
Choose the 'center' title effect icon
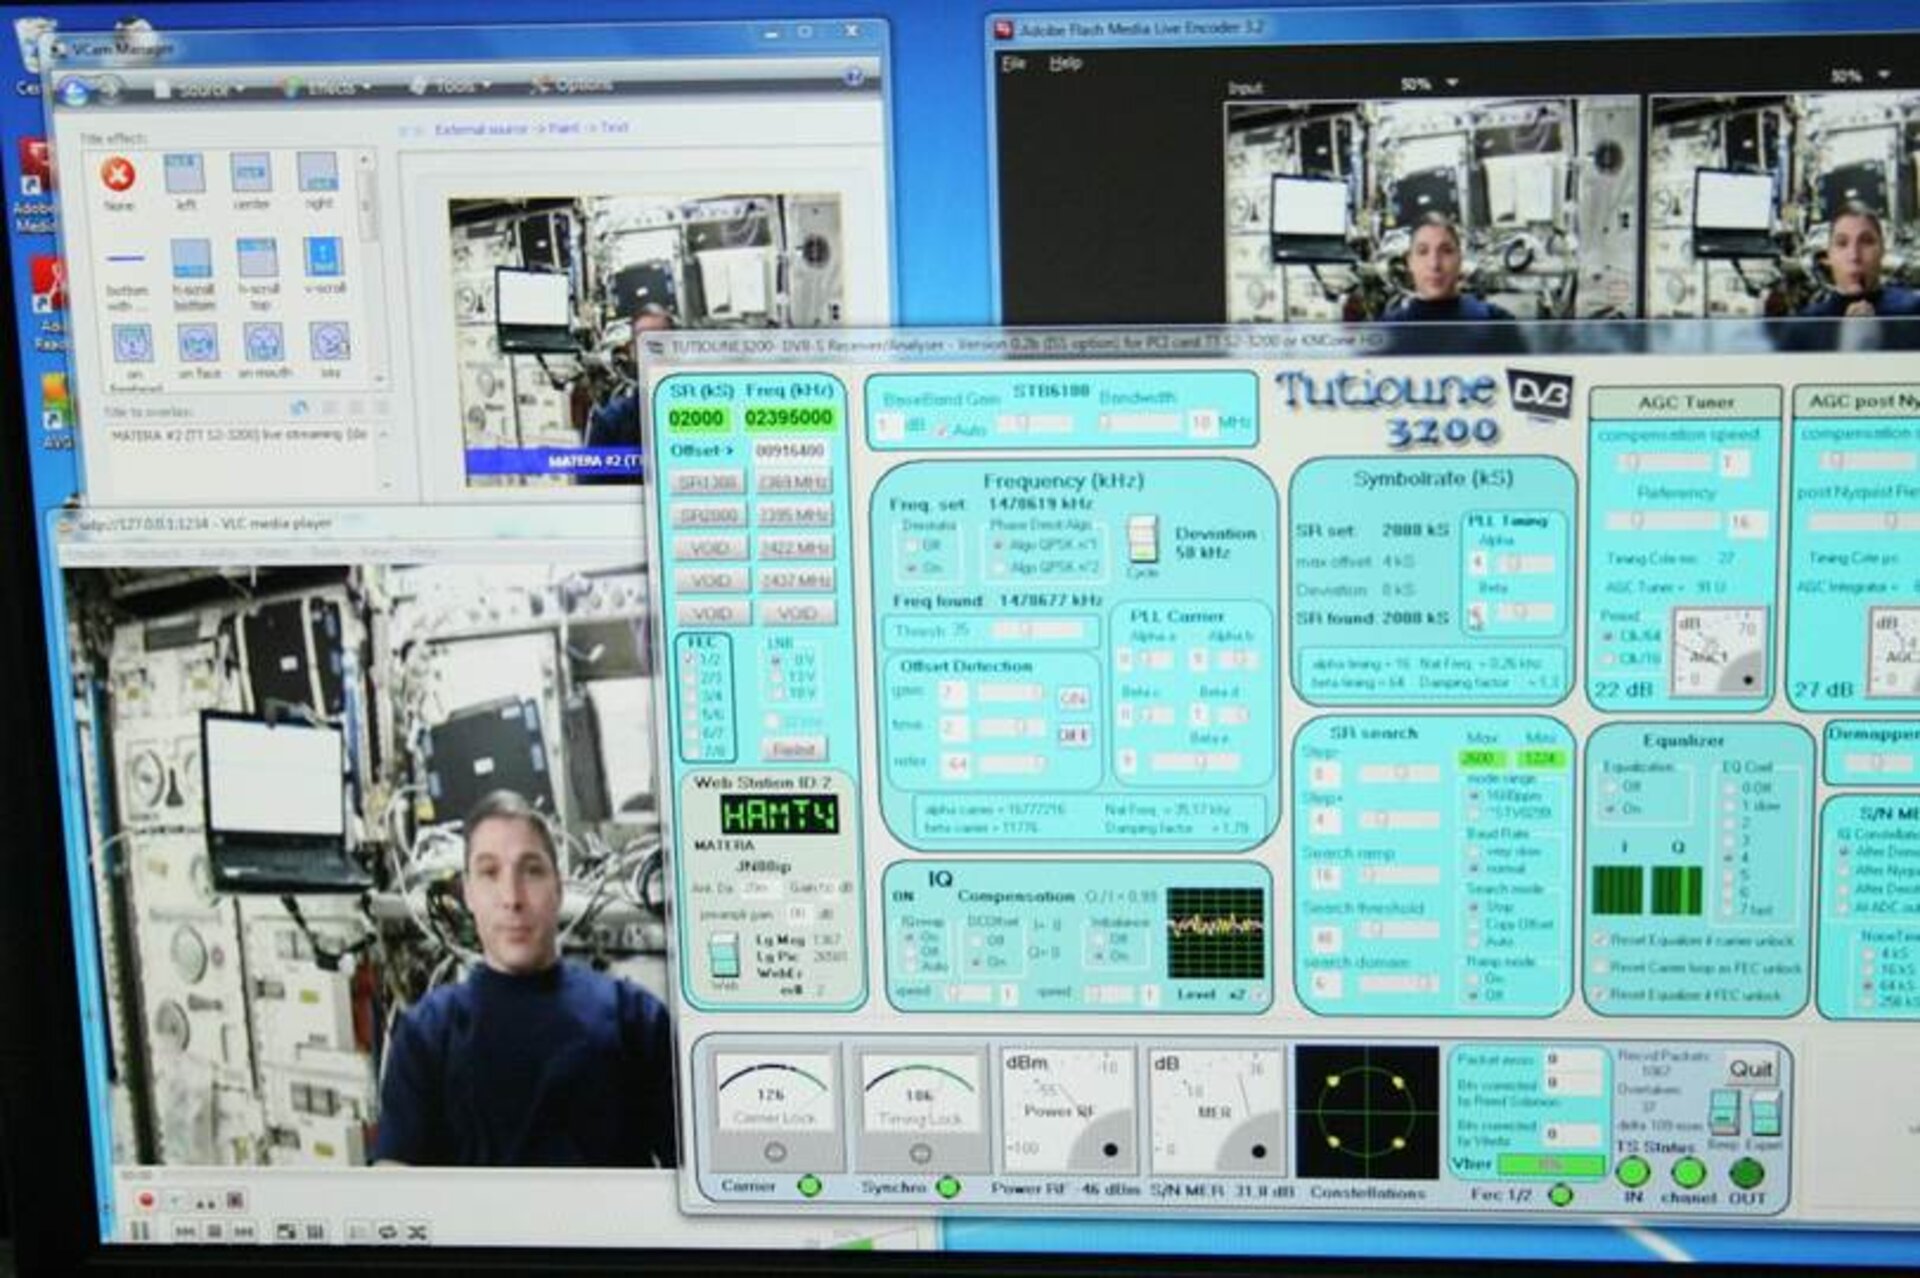tap(251, 173)
